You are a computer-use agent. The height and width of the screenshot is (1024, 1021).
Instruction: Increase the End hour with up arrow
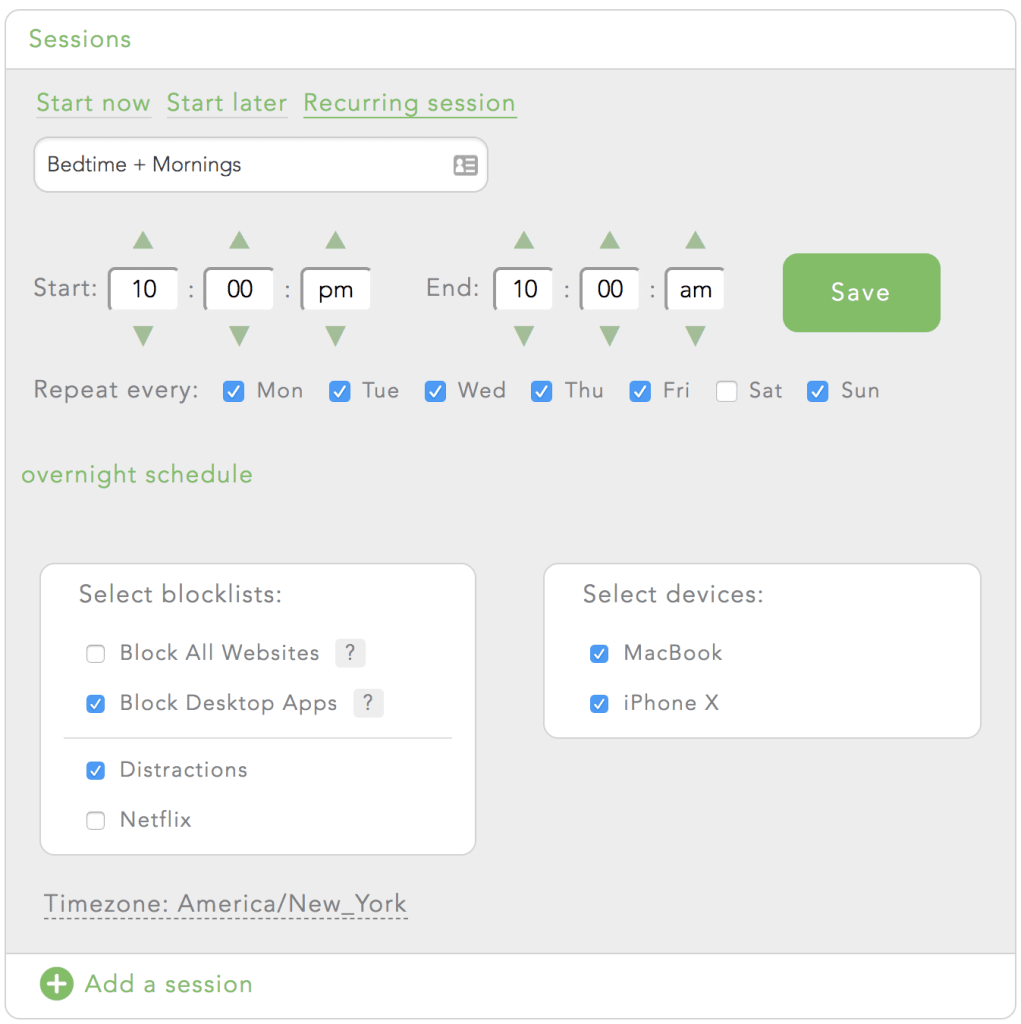tap(524, 240)
